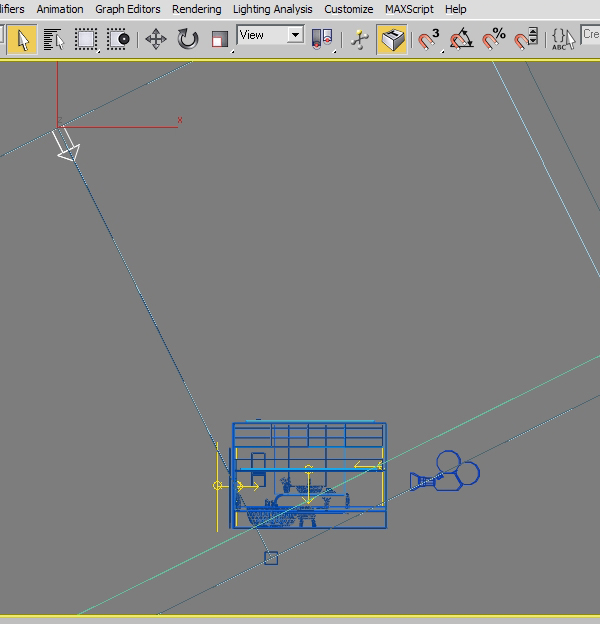This screenshot has height=624, width=600.
Task: Toggle the Angle Snap magnet
Action: click(x=461, y=39)
